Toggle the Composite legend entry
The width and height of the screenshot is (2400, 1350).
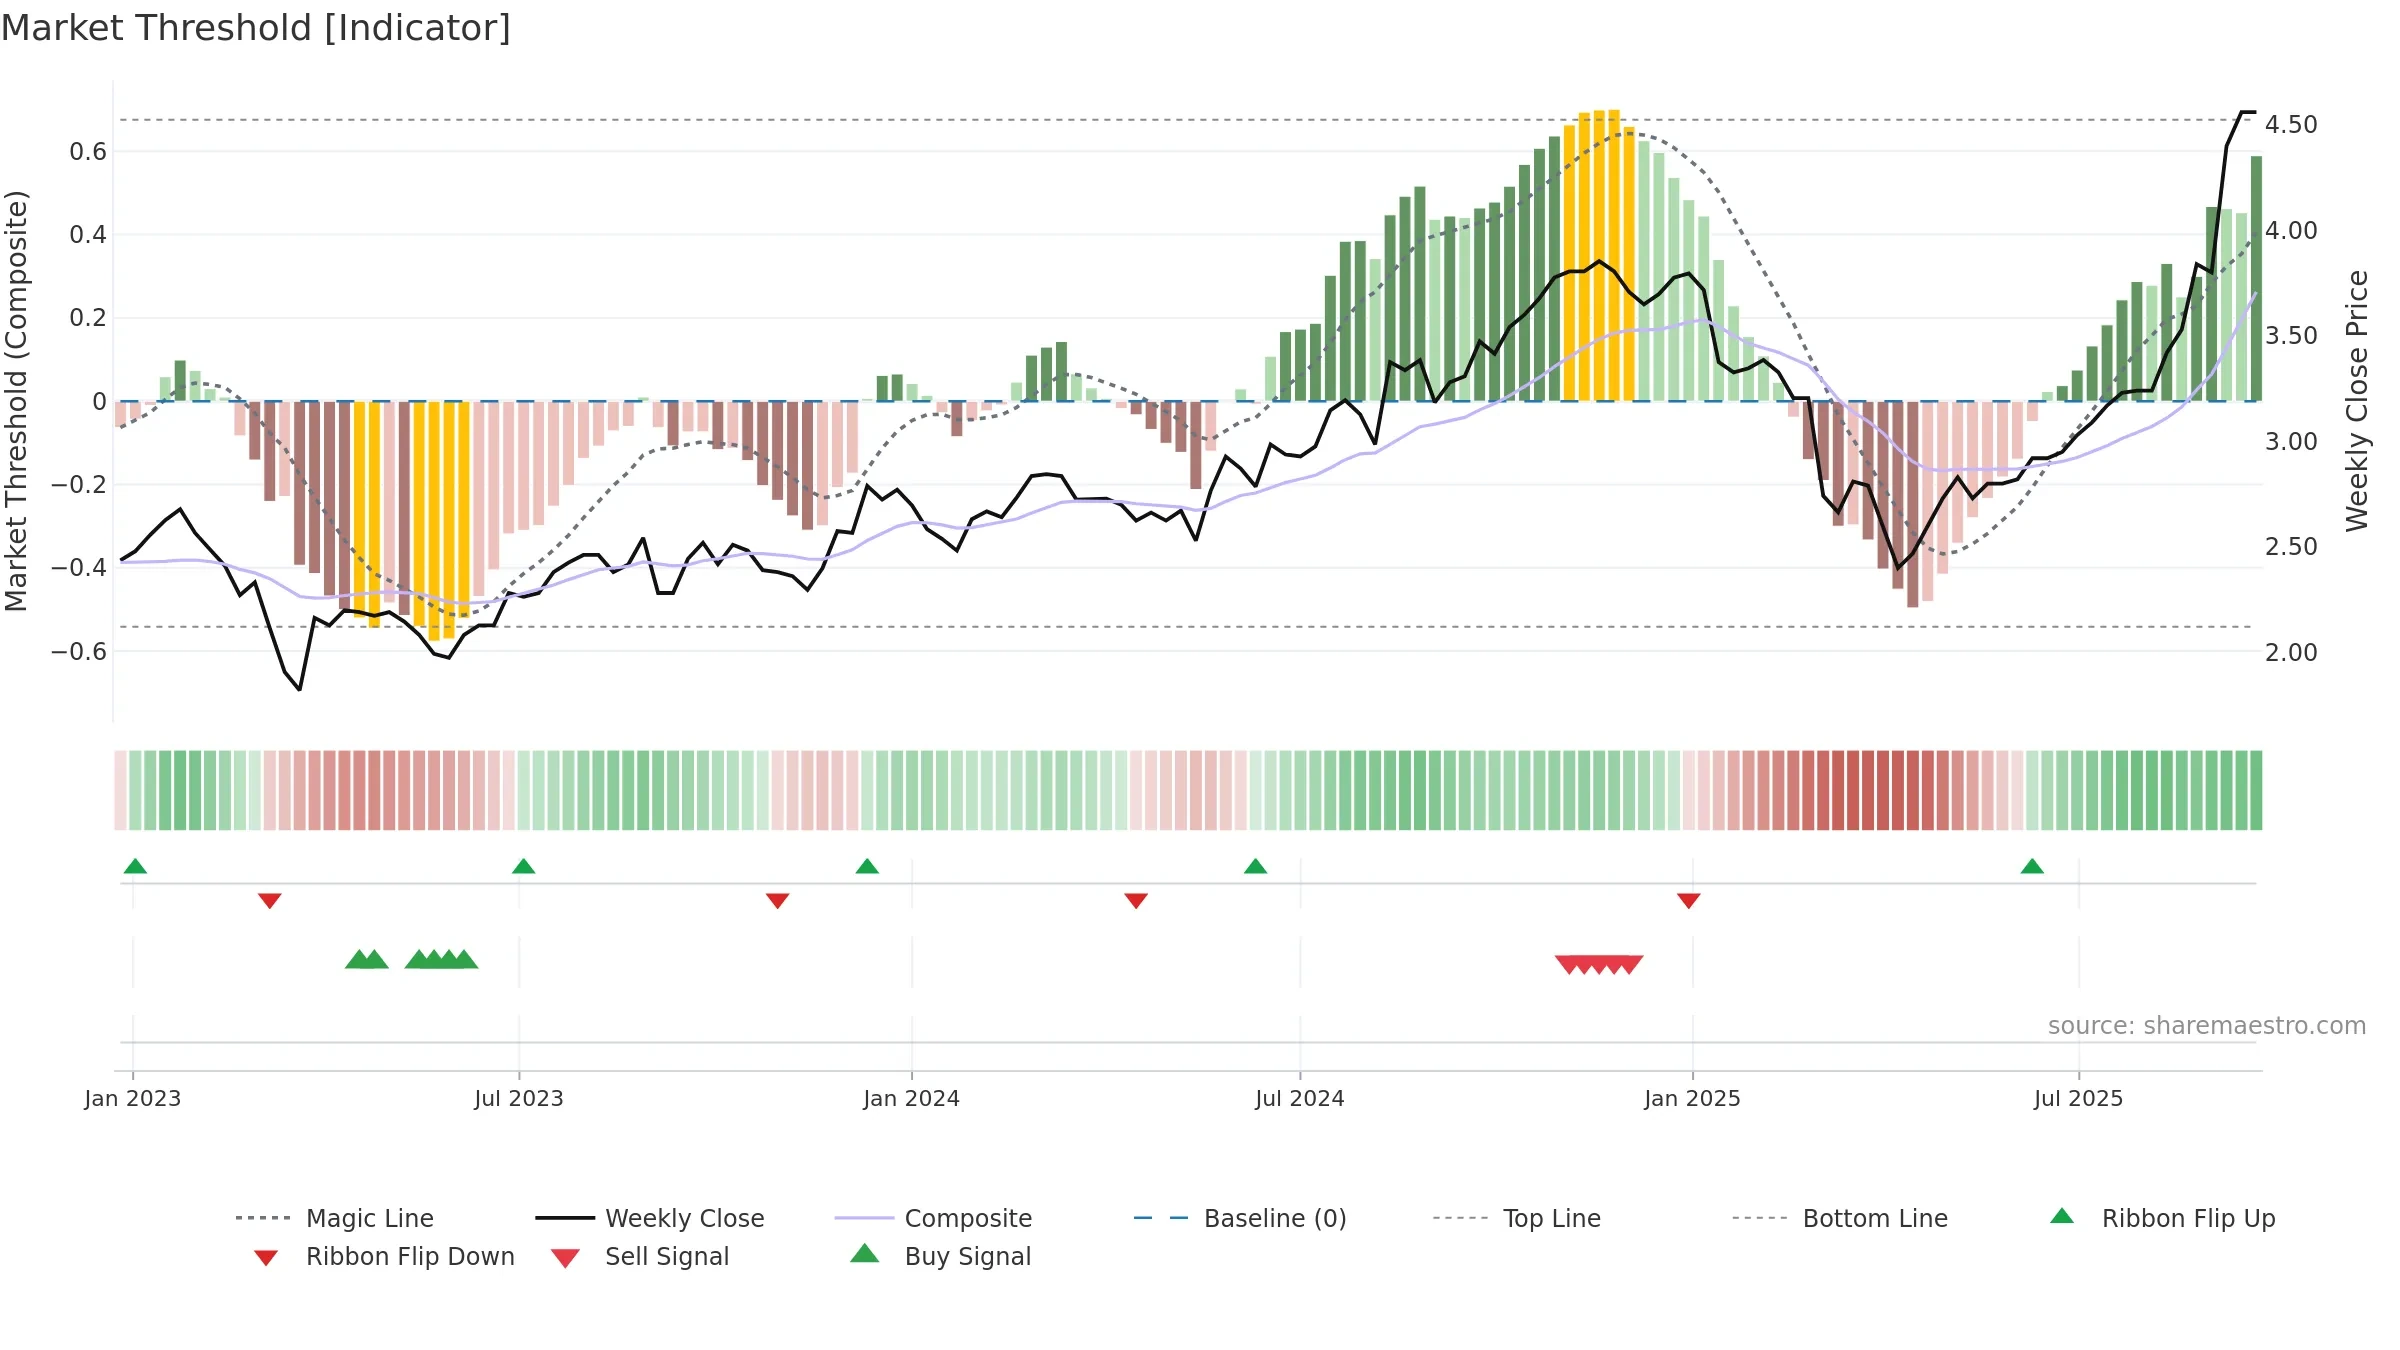(933, 1218)
